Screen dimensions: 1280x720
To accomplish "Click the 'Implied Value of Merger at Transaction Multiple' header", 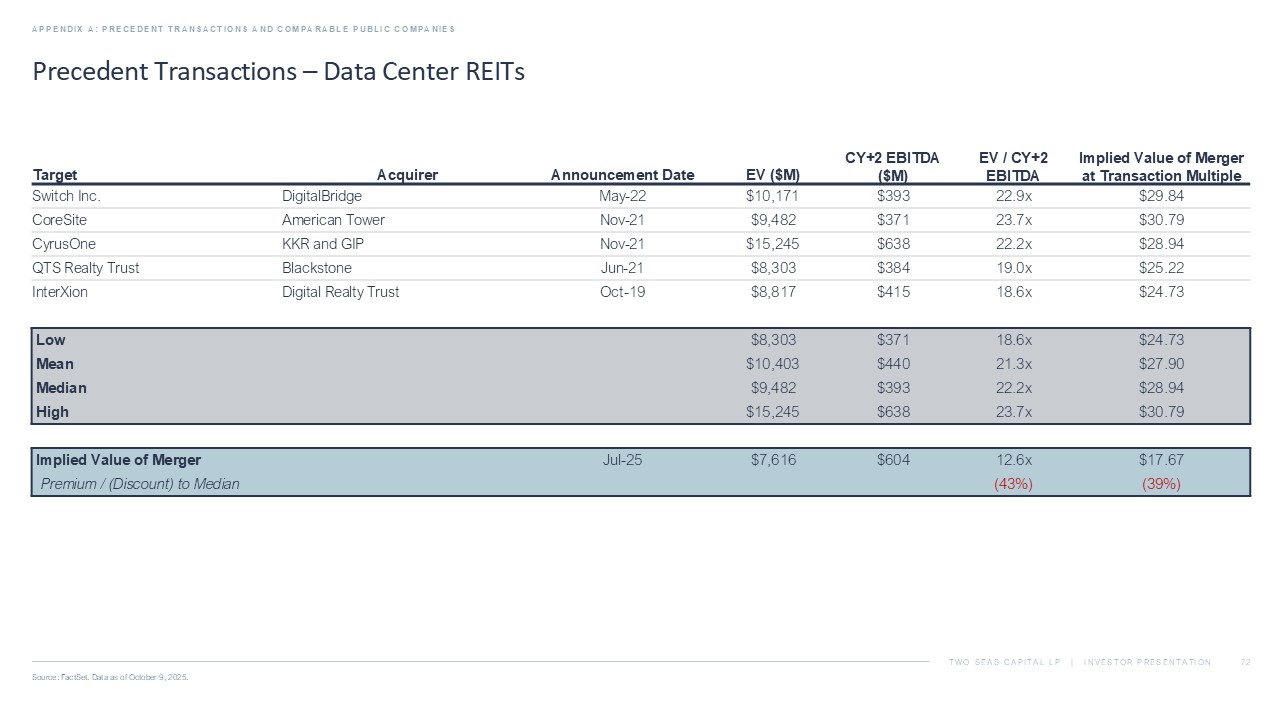I will tap(1161, 167).
